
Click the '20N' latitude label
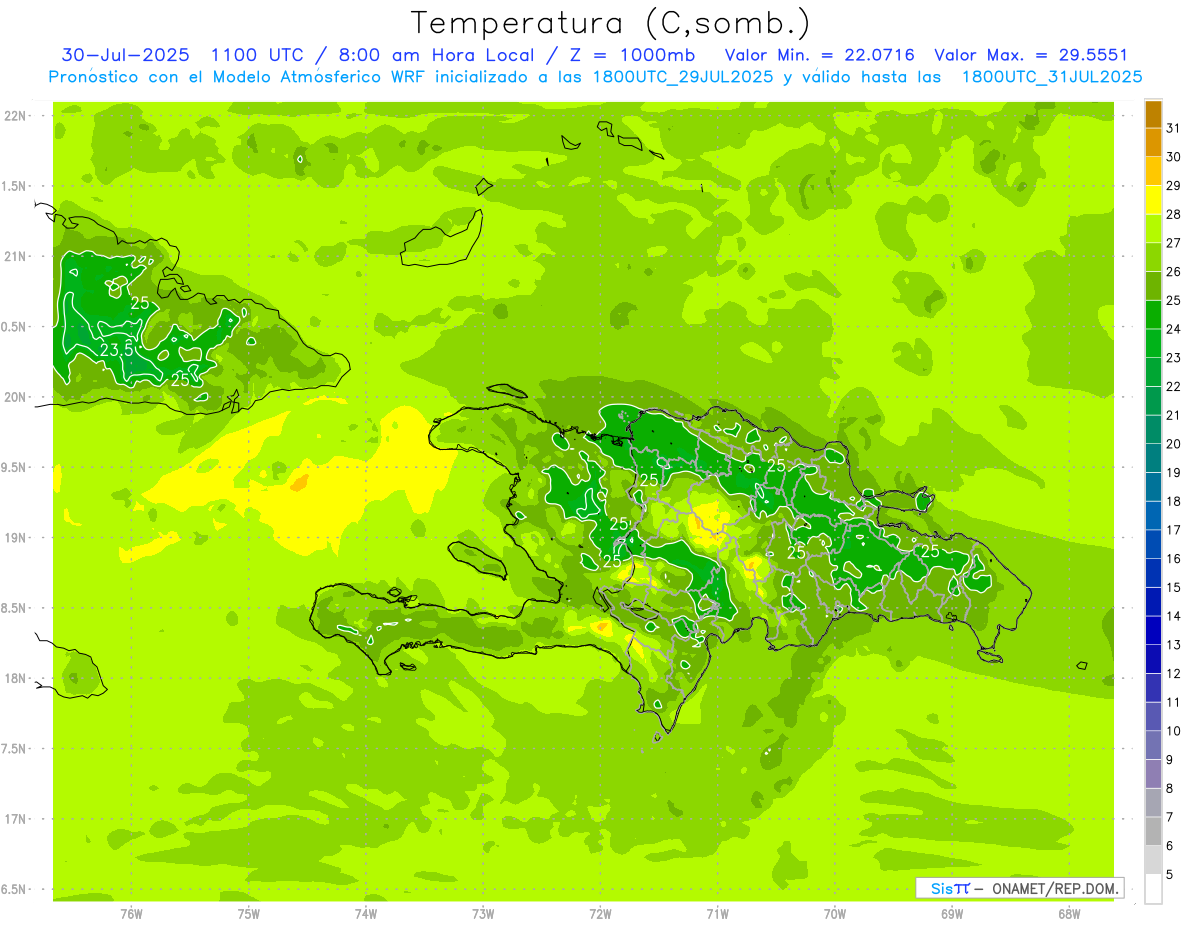click(16, 397)
